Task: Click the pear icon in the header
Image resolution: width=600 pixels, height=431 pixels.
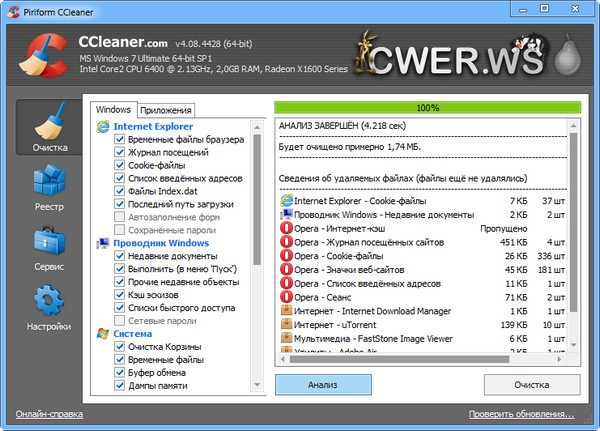Action: point(567,54)
